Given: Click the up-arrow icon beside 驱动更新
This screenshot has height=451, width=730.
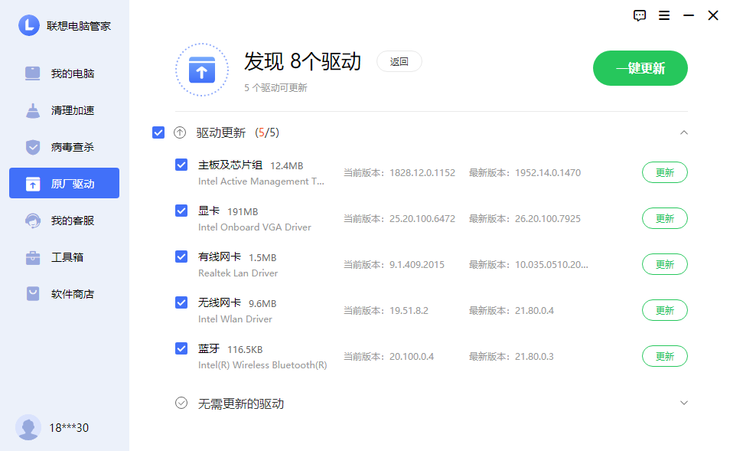Looking at the screenshot, I should (180, 132).
